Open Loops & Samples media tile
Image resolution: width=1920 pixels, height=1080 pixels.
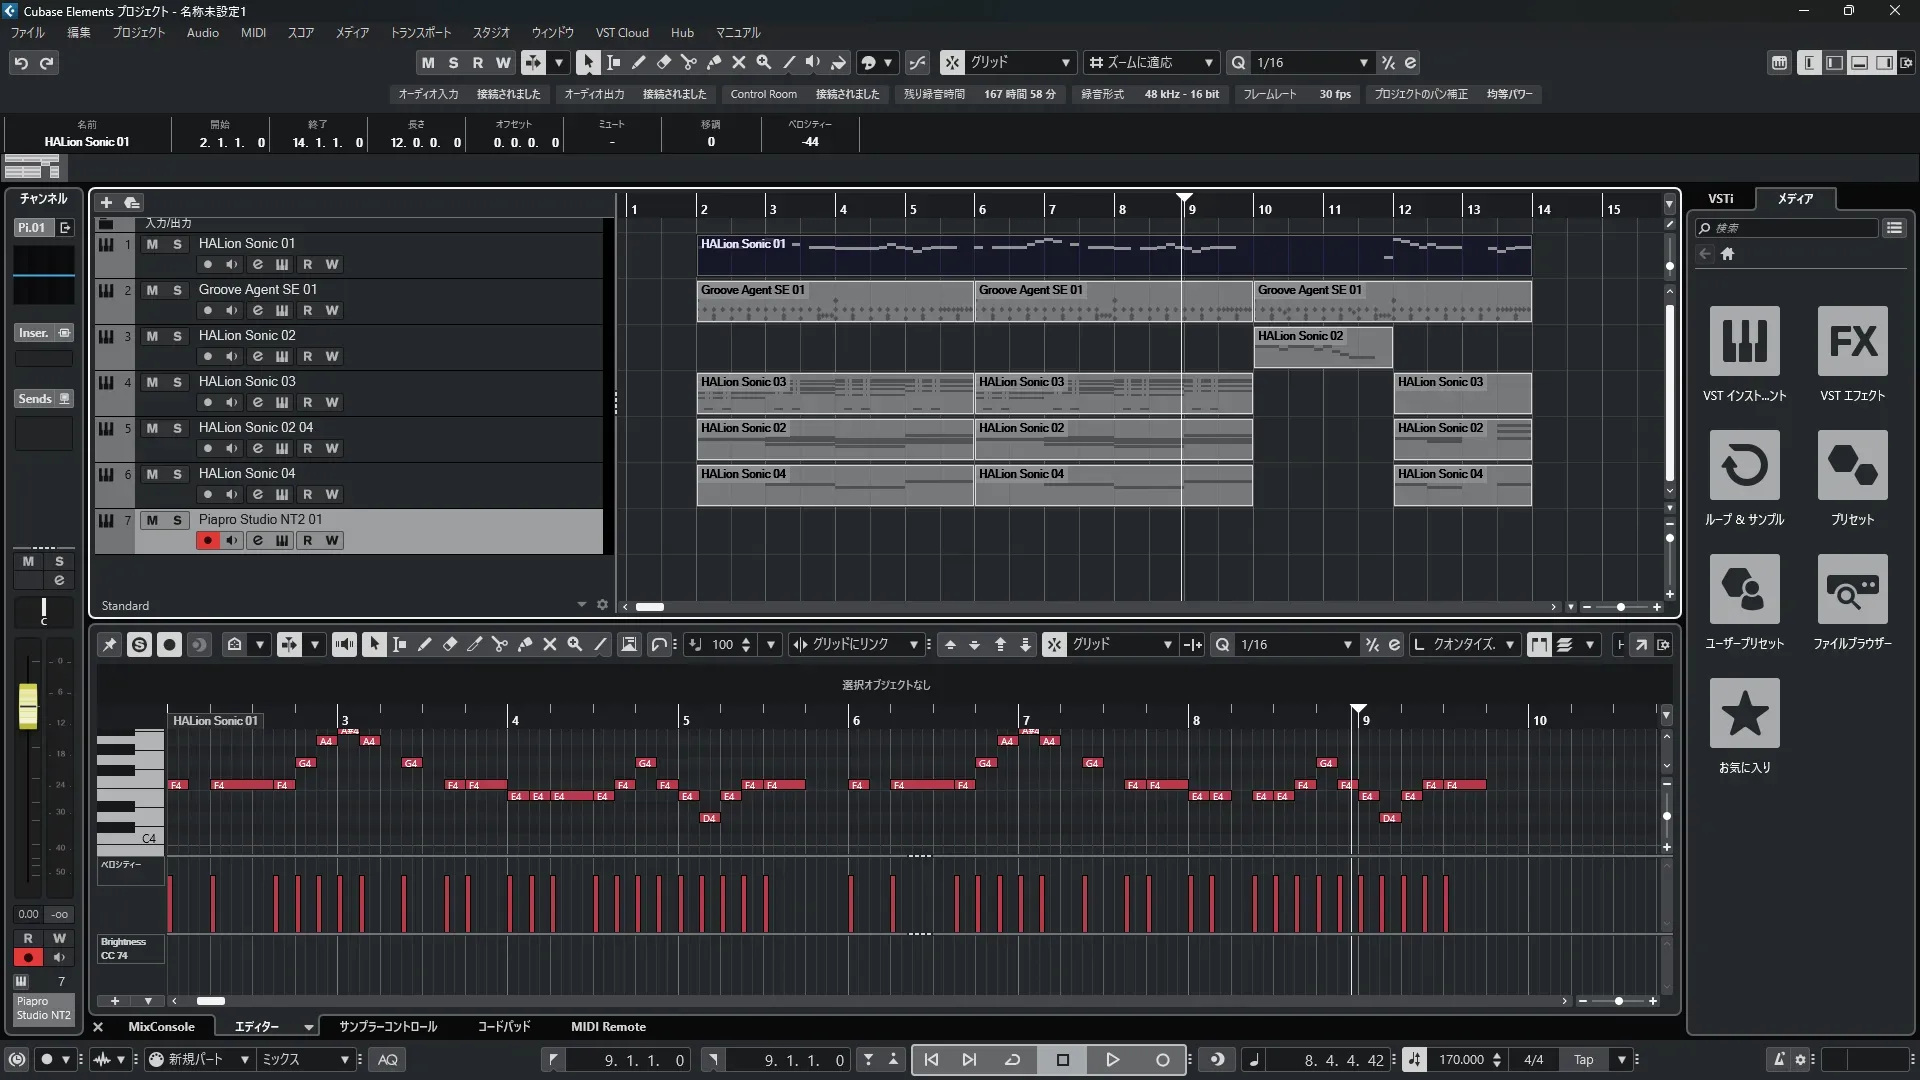point(1744,465)
